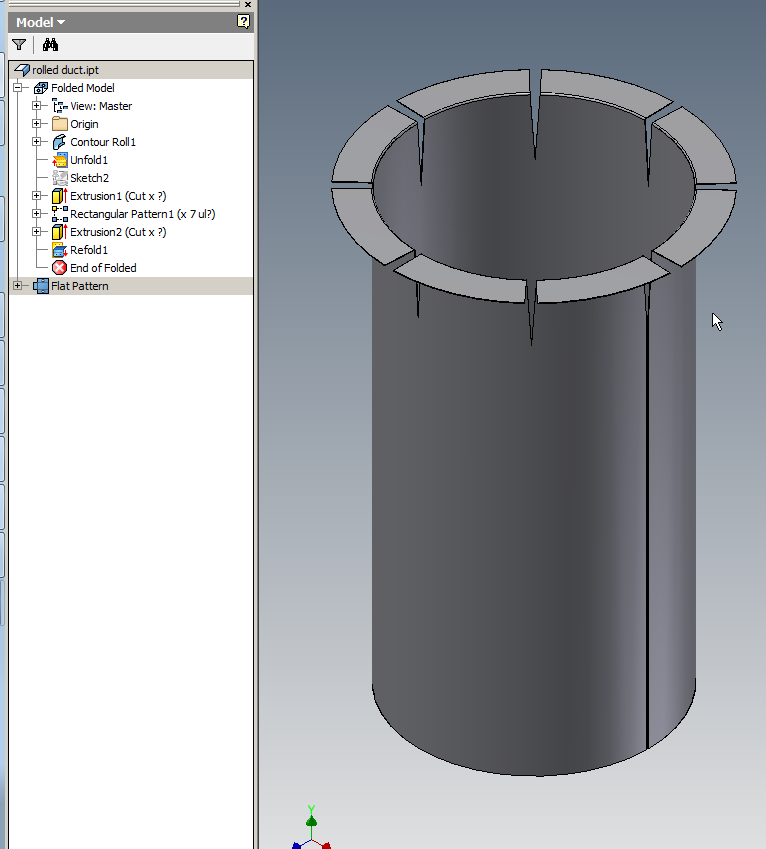This screenshot has width=766, height=849.
Task: Click the green Y axis of the triad
Action: pyautogui.click(x=311, y=822)
